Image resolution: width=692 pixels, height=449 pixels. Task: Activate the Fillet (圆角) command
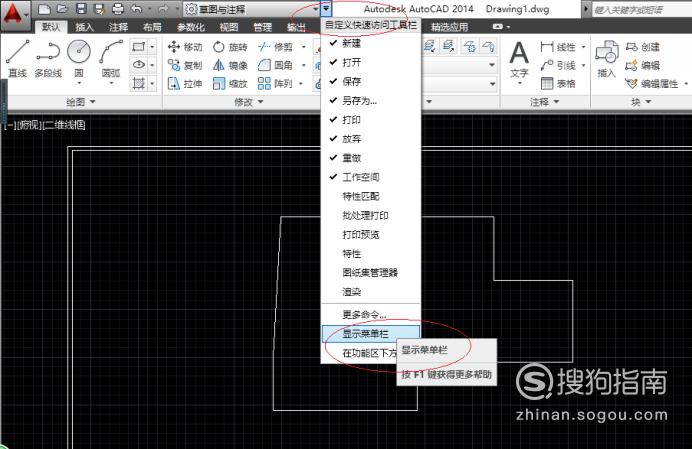(x=275, y=65)
